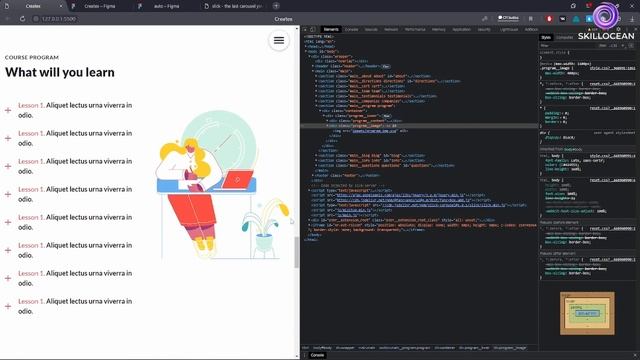Collapse the main class="main" node
This screenshot has width=640, height=360.
click(313, 71)
